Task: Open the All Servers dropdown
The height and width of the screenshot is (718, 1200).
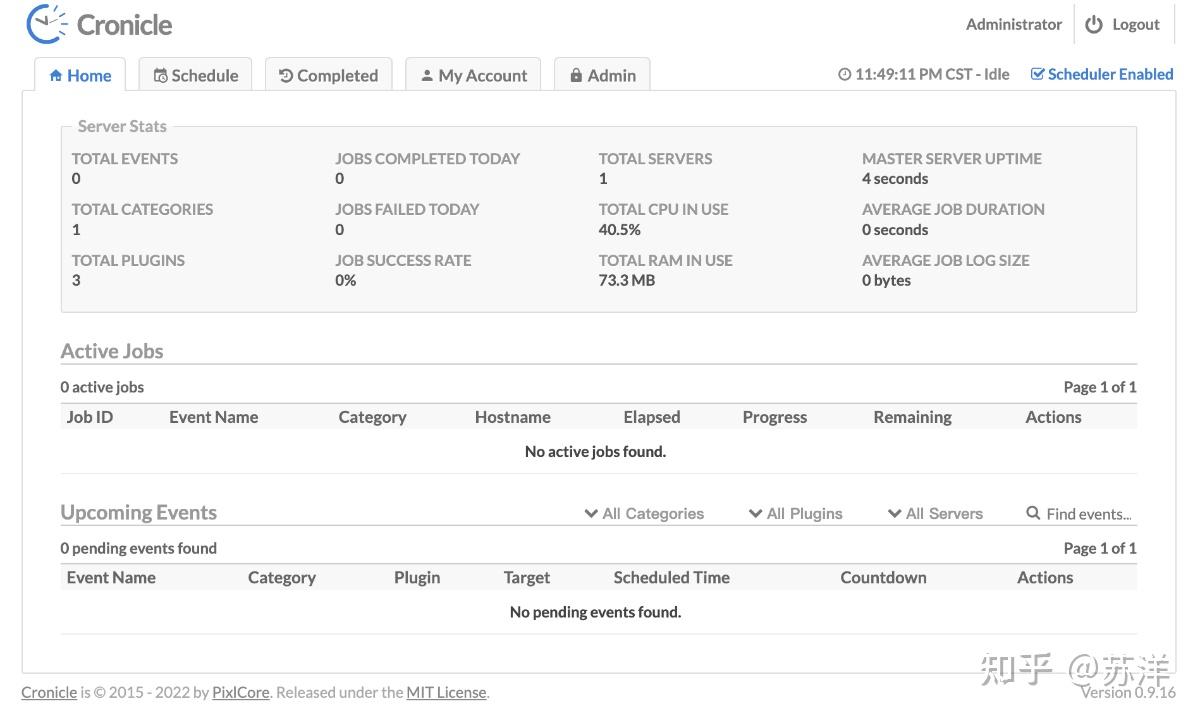Action: point(935,513)
